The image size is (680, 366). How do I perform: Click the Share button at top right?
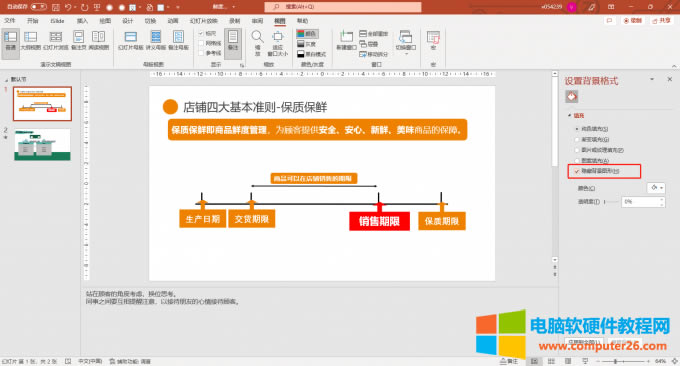(661, 20)
